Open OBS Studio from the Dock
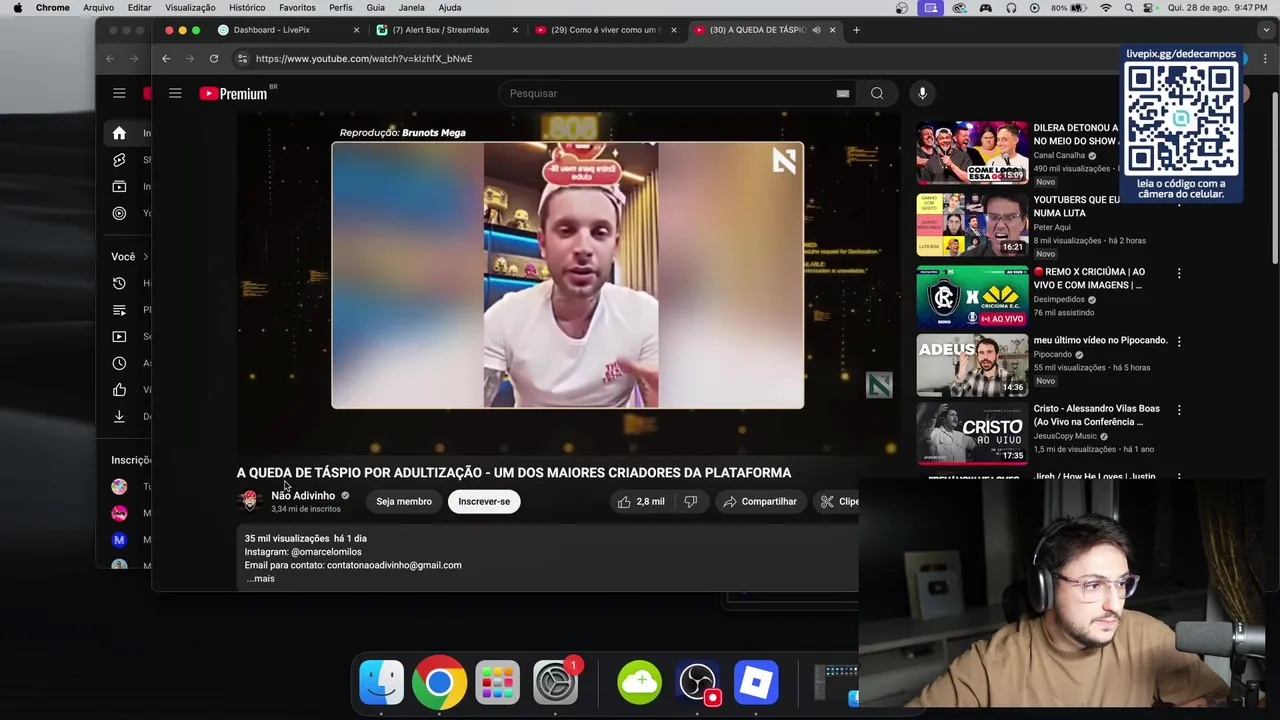1280x720 pixels. (x=697, y=682)
